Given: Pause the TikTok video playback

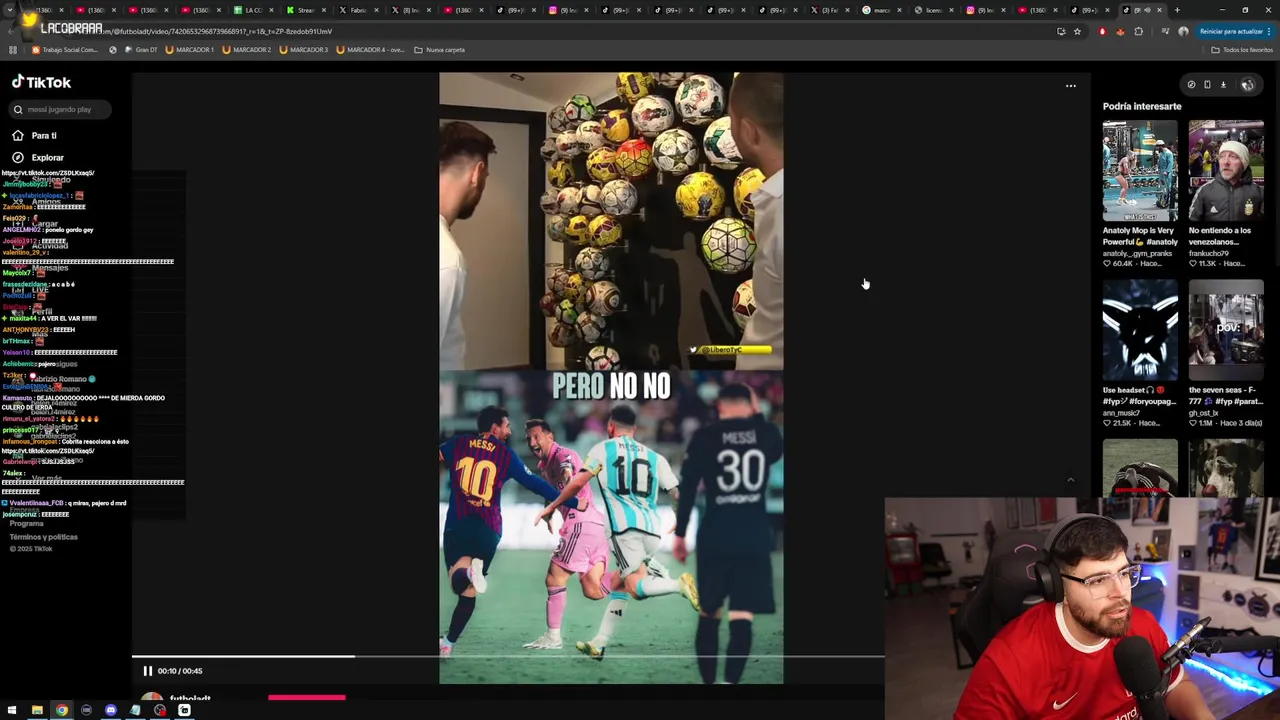Looking at the screenshot, I should [147, 671].
